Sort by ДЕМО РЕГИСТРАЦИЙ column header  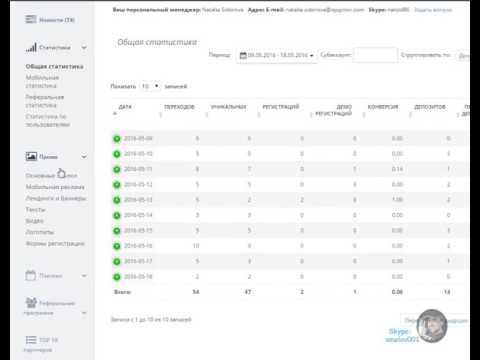(333, 110)
